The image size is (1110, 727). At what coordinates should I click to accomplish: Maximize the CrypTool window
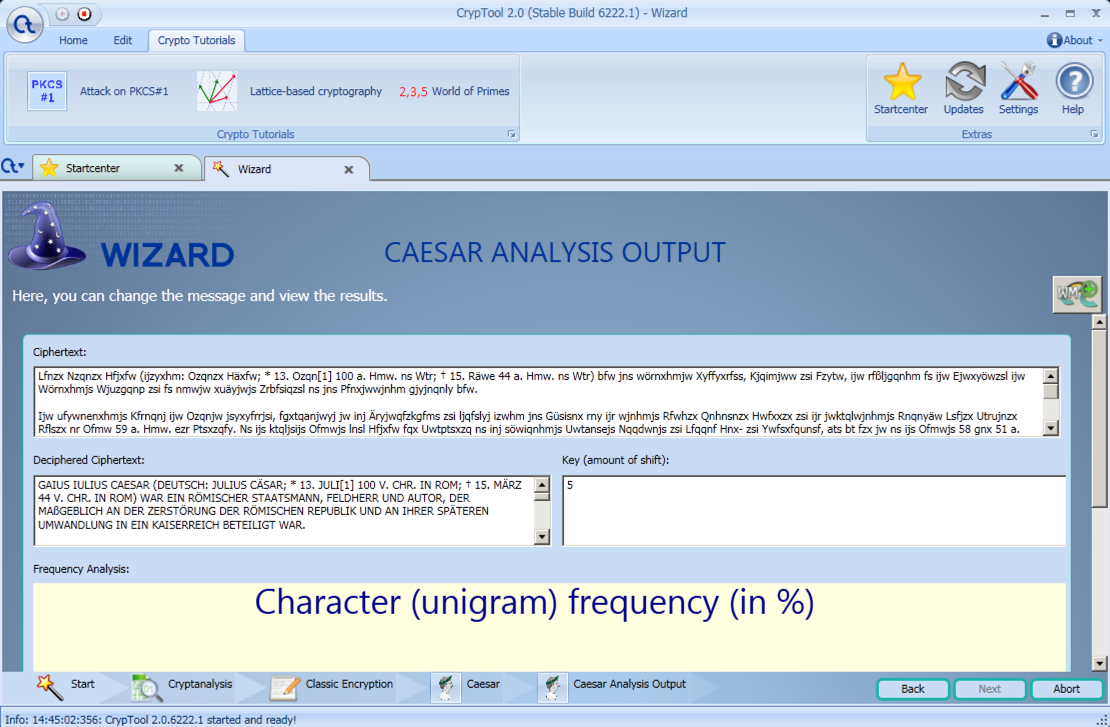pyautogui.click(x=1070, y=13)
